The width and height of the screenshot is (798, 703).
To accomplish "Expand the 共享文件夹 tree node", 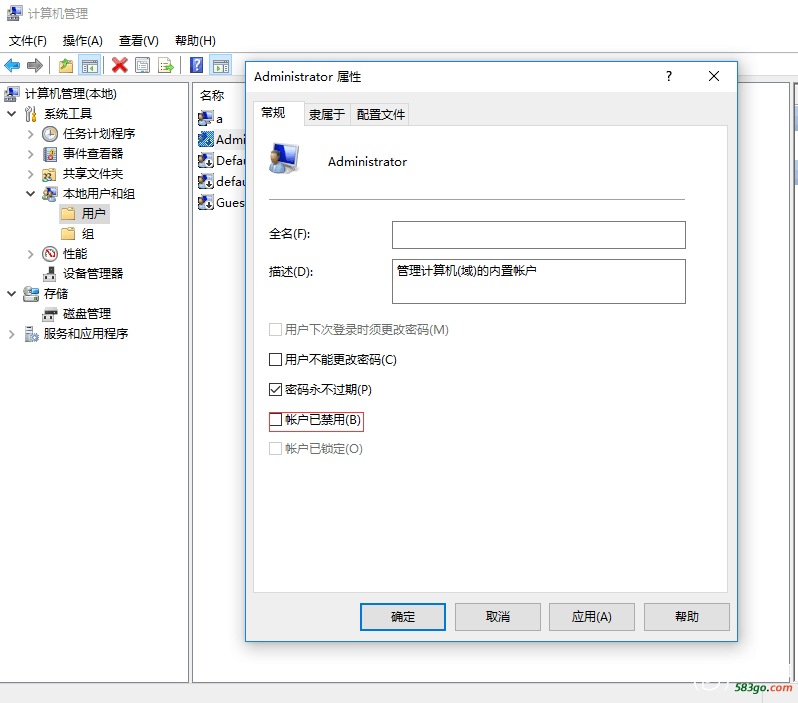I will pos(31,174).
